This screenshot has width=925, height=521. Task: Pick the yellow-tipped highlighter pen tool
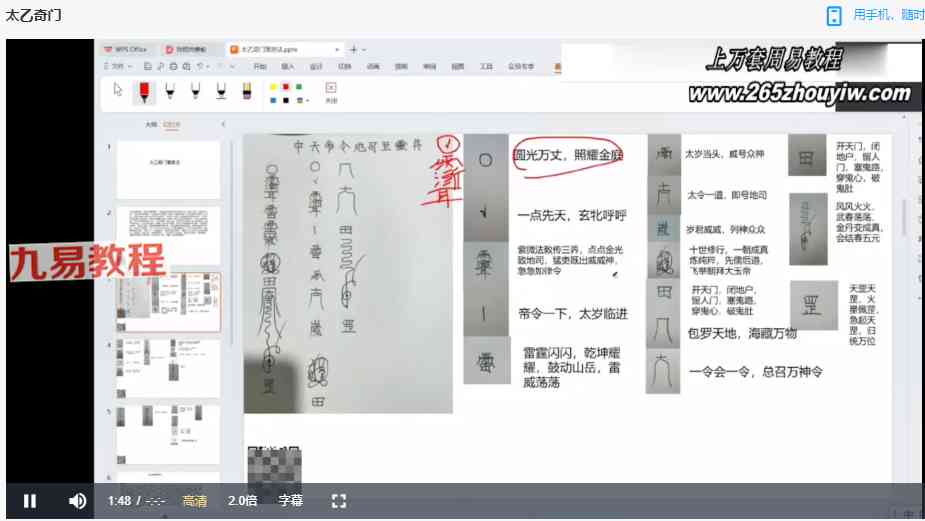(247, 91)
